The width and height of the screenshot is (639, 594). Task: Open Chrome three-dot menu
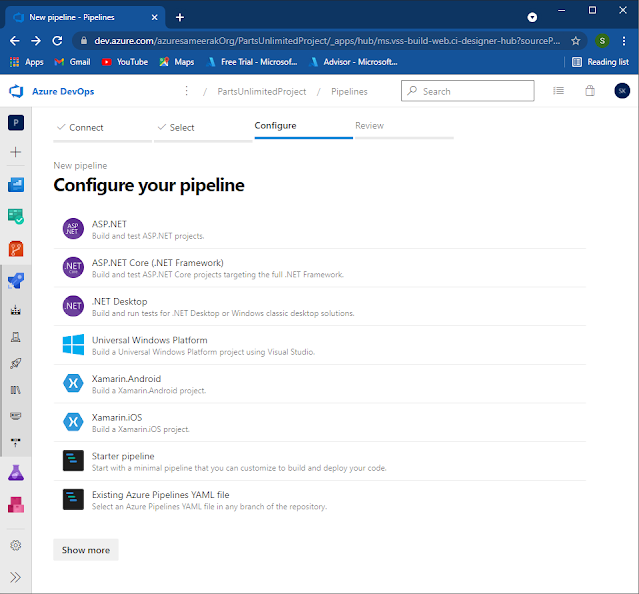click(x=624, y=41)
